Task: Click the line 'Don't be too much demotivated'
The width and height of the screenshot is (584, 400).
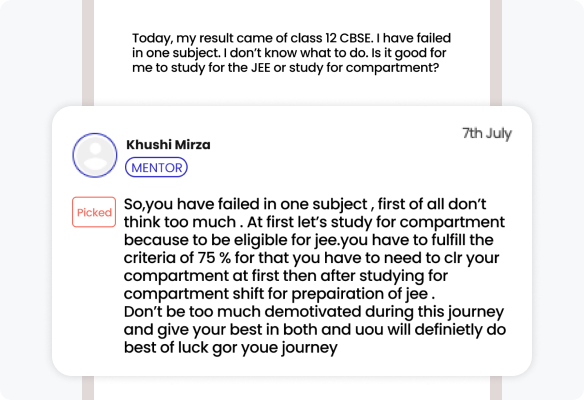Action: [314, 312]
